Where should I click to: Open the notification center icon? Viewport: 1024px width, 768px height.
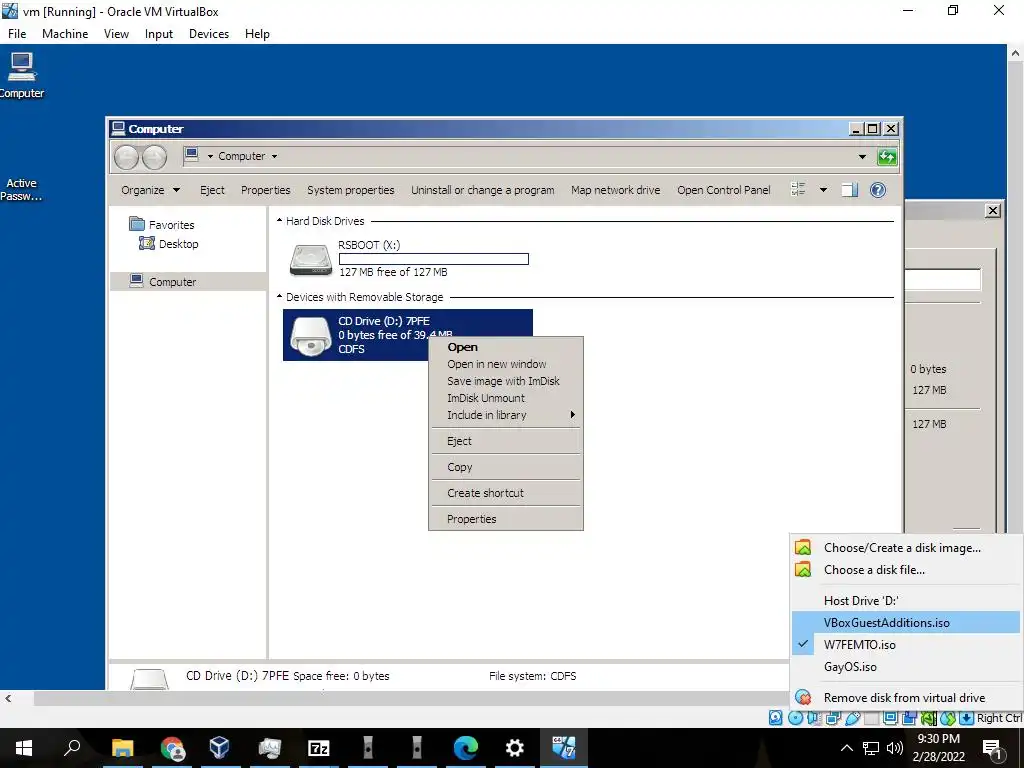993,748
